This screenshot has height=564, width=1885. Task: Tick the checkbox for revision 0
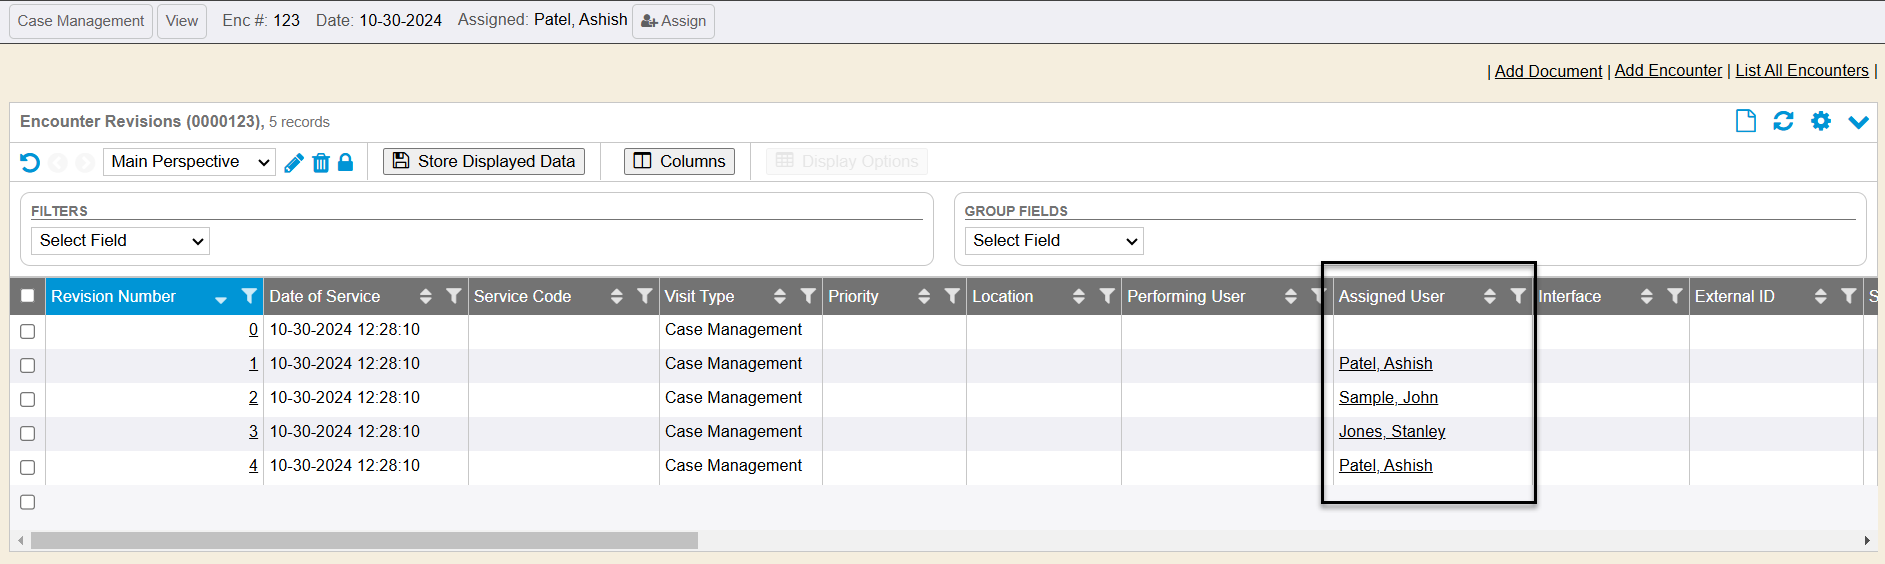coord(28,331)
